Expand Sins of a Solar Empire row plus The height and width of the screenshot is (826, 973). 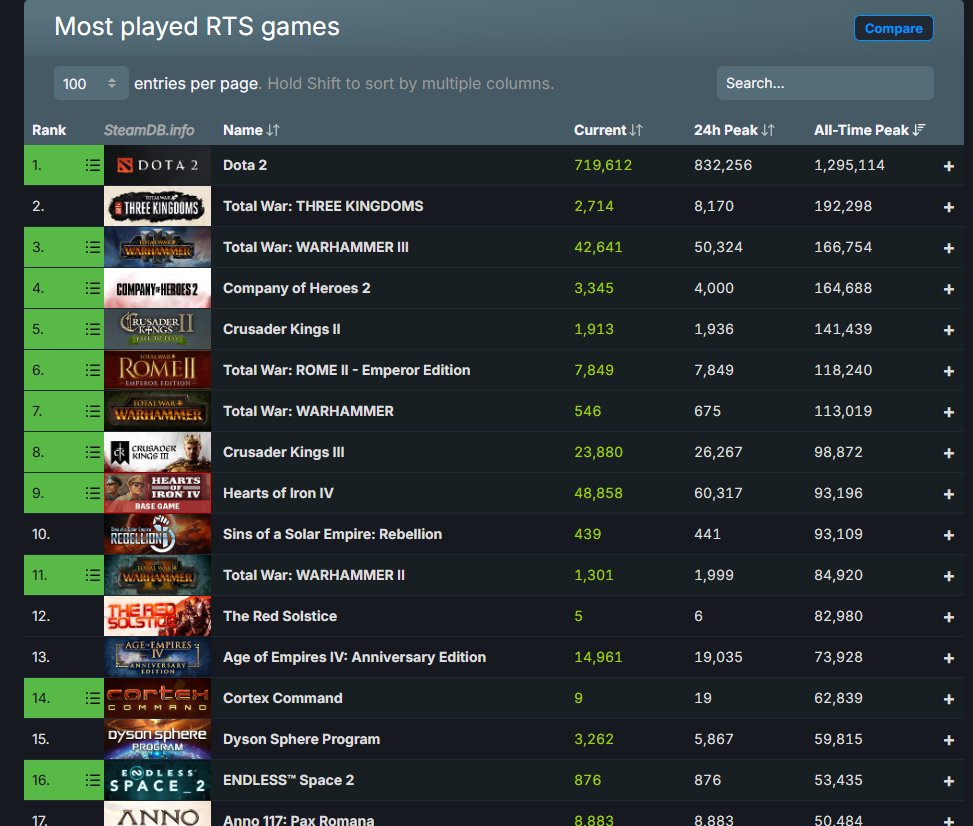pyautogui.click(x=948, y=534)
